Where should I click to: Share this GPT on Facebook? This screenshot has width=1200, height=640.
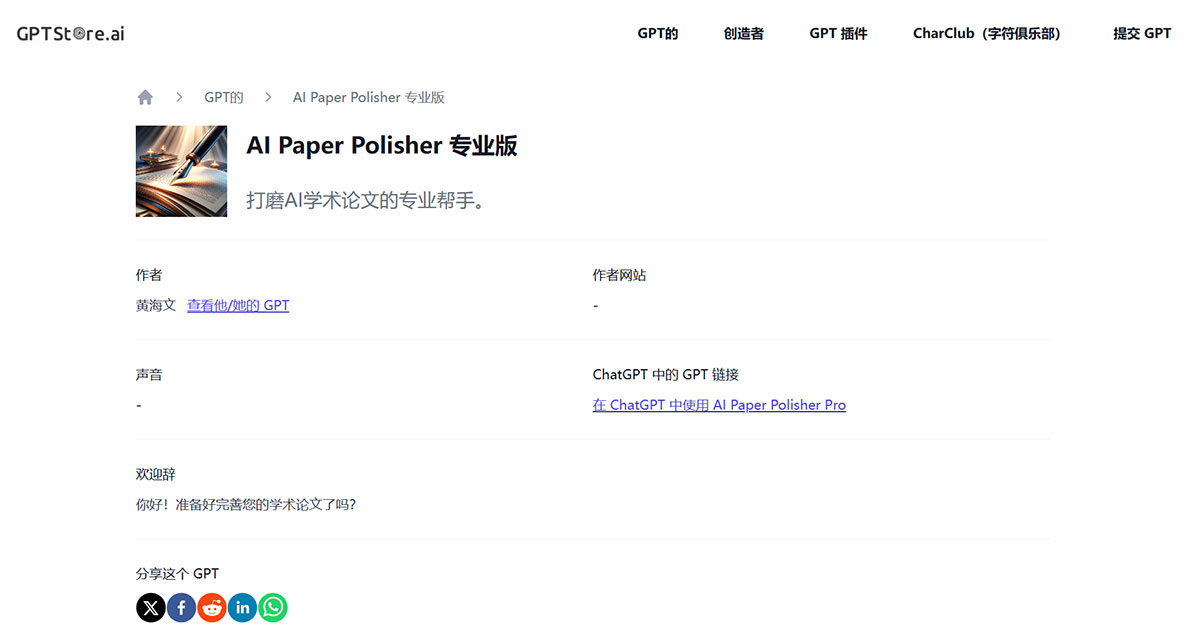(x=181, y=607)
